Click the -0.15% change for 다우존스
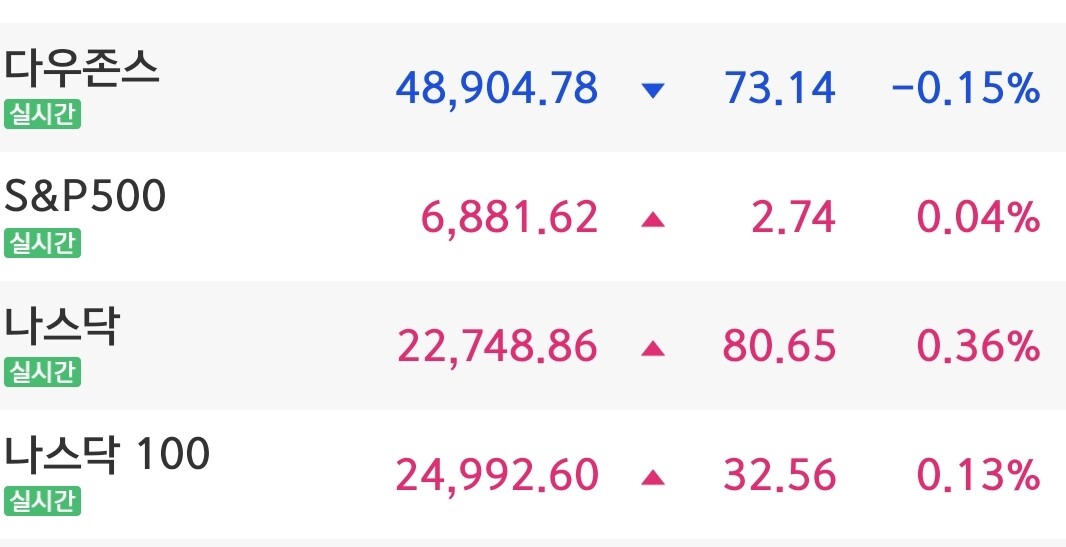This screenshot has height=547, width=1066. (966, 89)
